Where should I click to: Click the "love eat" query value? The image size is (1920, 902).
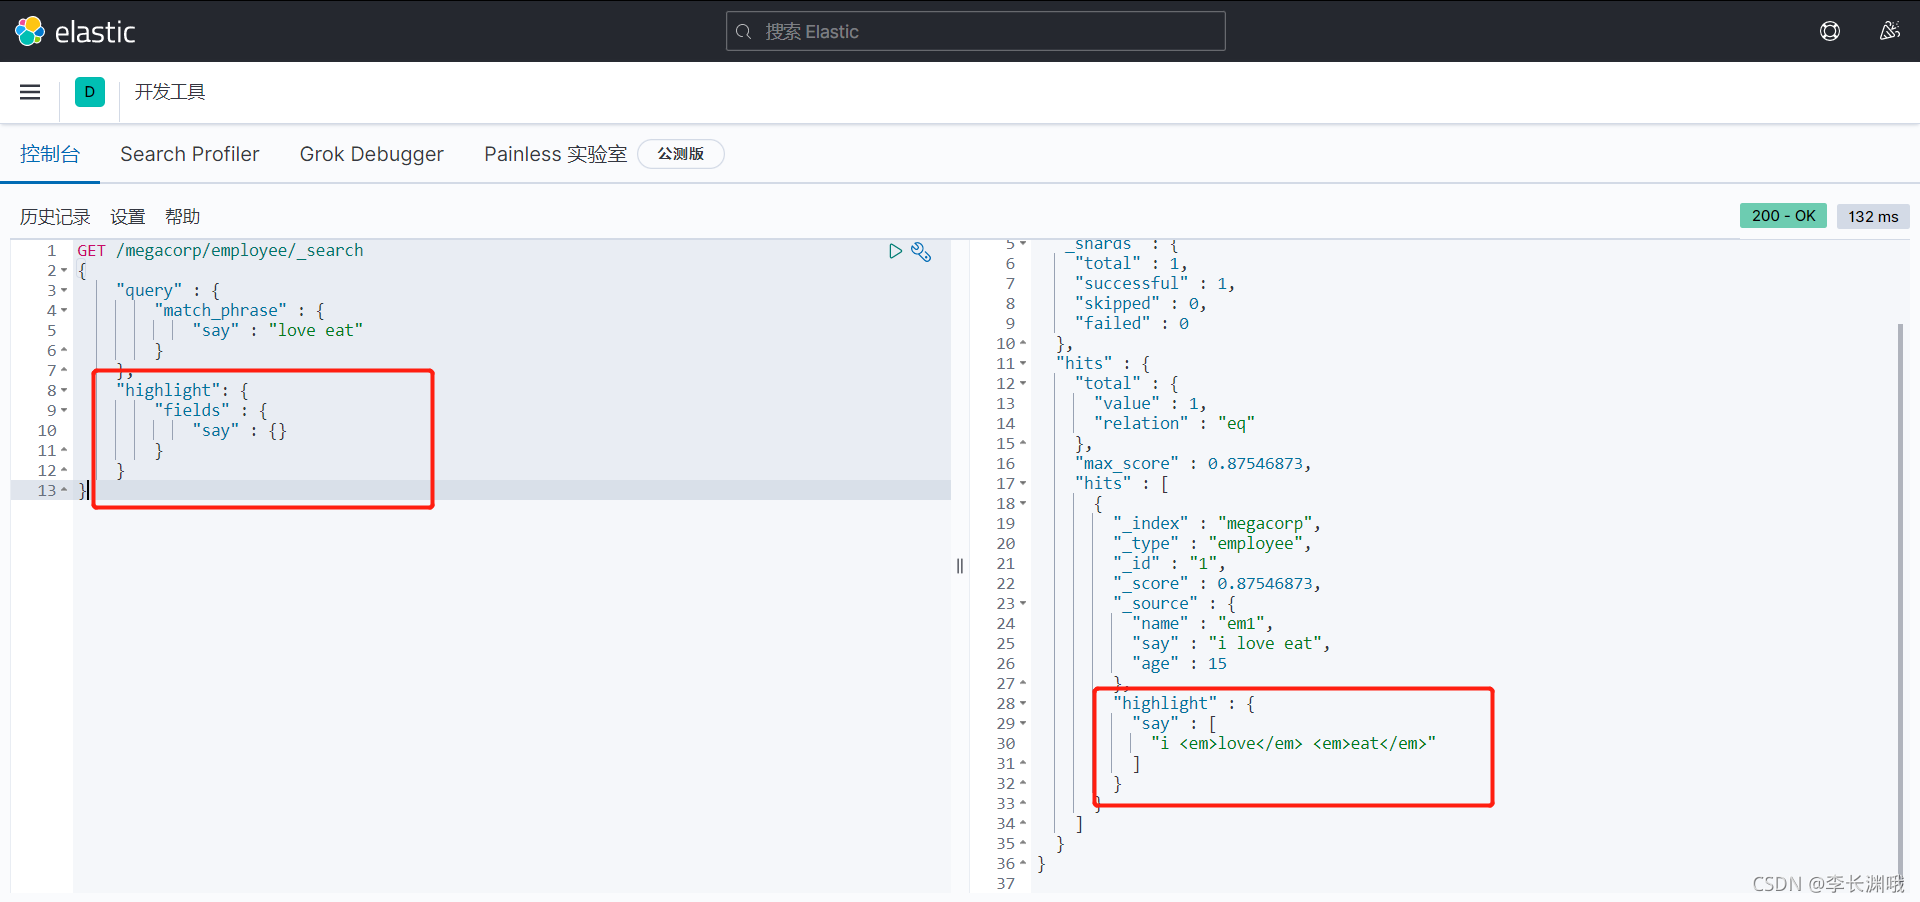pos(315,331)
